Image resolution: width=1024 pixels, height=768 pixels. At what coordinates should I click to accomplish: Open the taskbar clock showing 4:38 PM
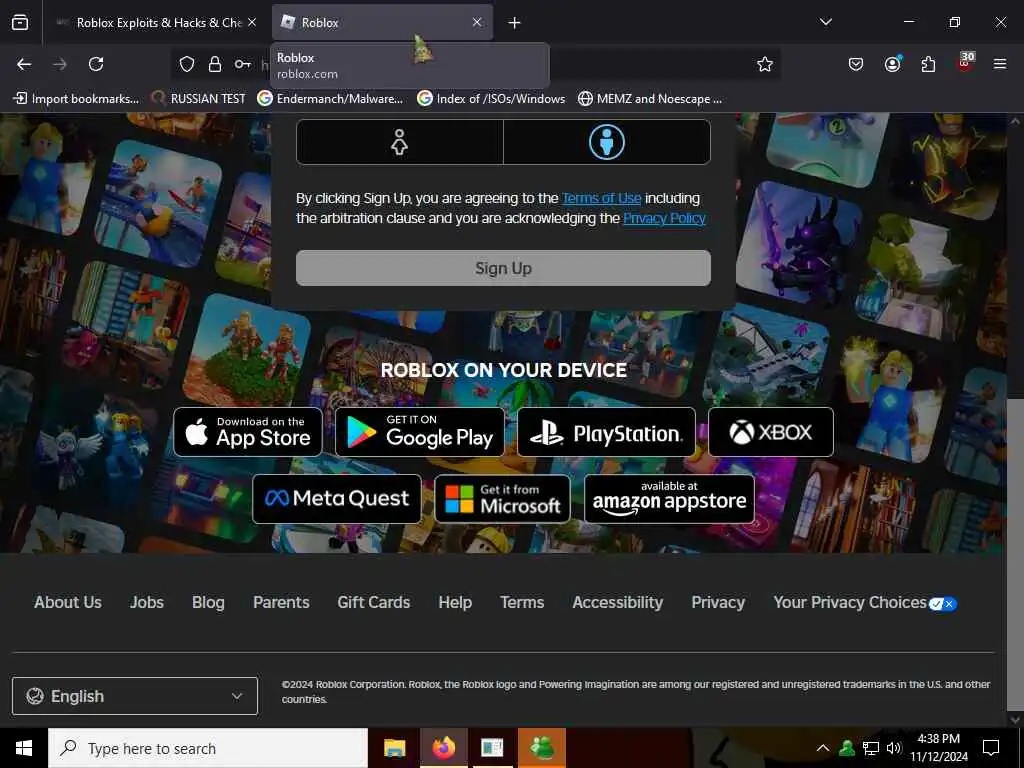click(x=939, y=748)
